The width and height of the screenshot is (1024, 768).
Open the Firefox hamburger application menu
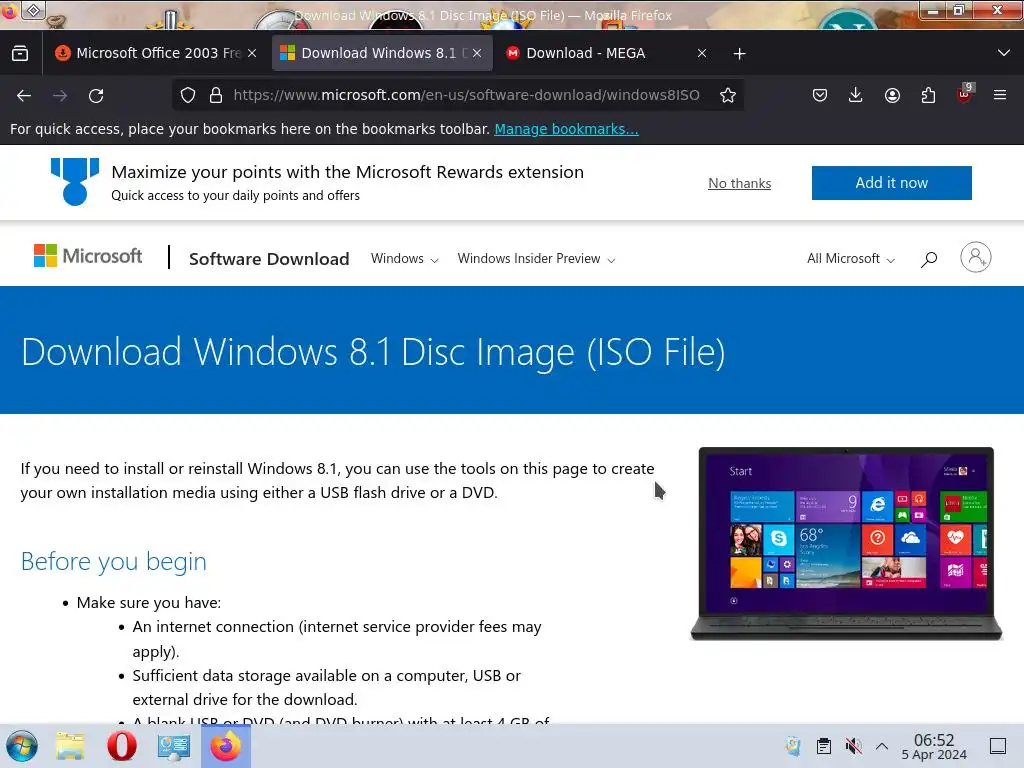click(1000, 95)
